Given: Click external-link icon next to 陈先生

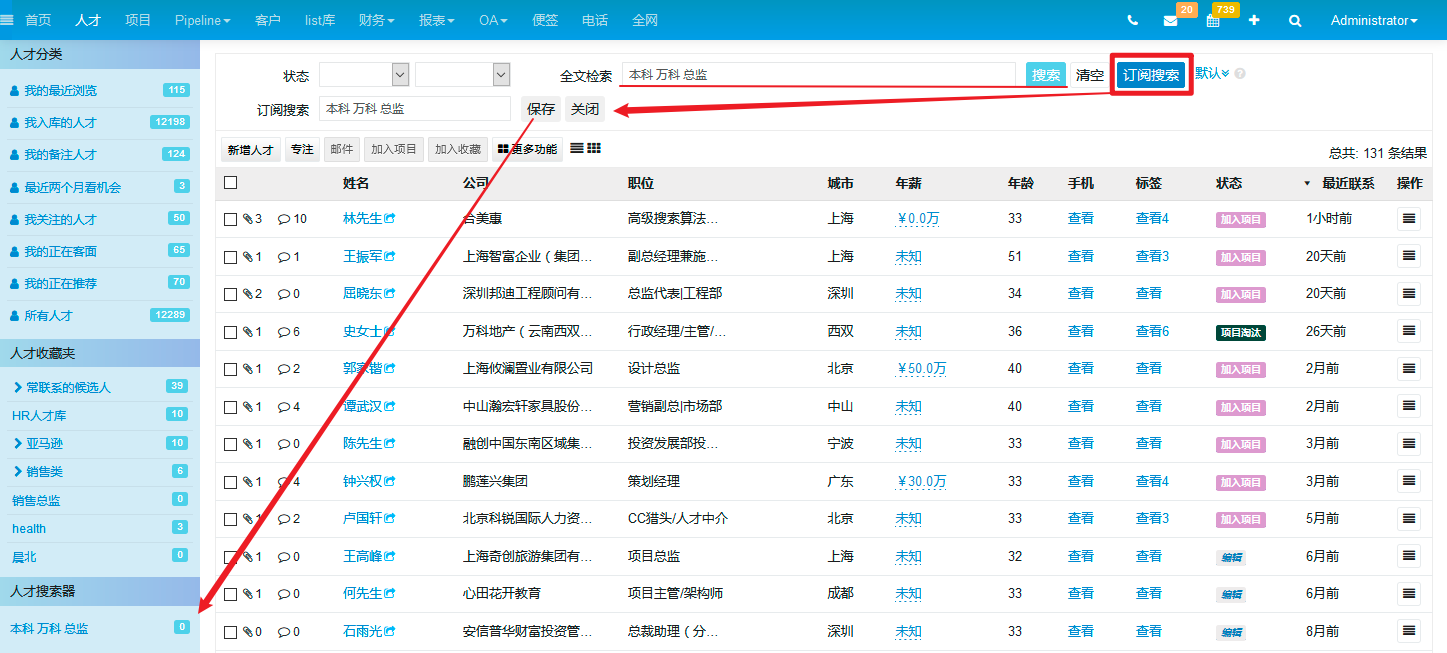Looking at the screenshot, I should (389, 444).
